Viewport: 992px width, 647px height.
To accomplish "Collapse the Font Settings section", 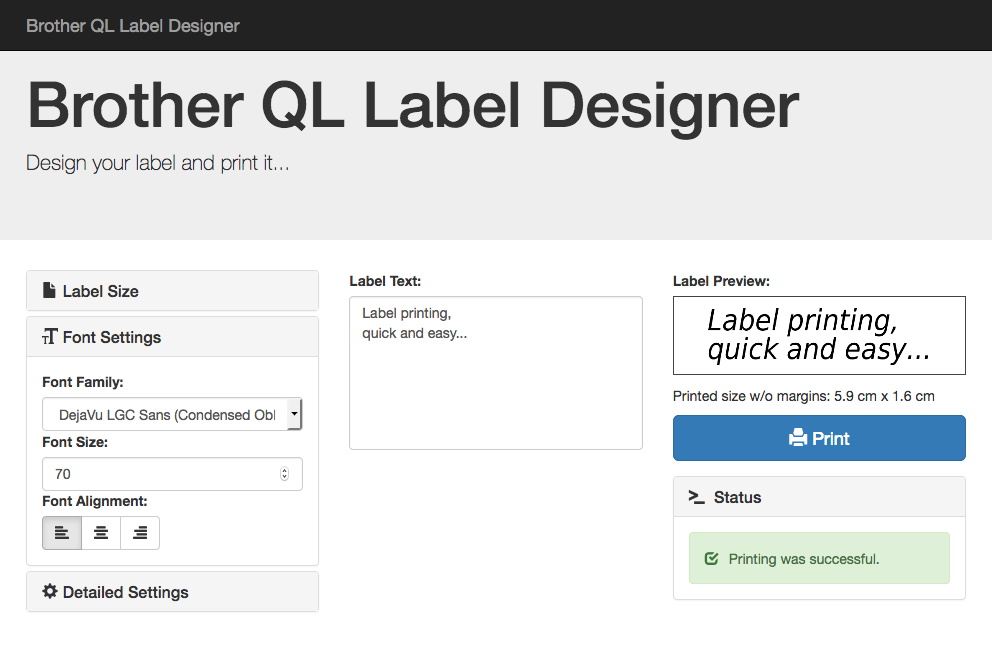I will tap(172, 337).
